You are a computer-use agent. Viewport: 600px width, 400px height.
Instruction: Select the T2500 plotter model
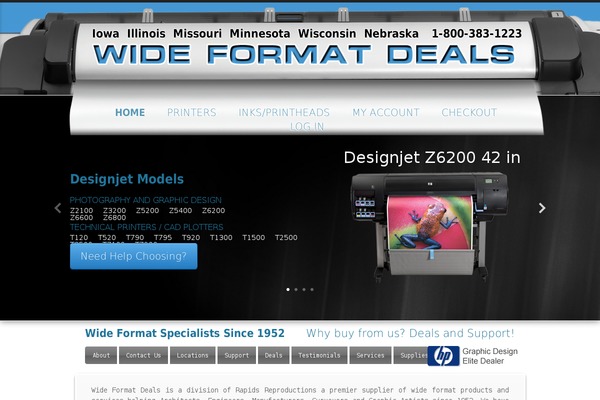point(286,237)
